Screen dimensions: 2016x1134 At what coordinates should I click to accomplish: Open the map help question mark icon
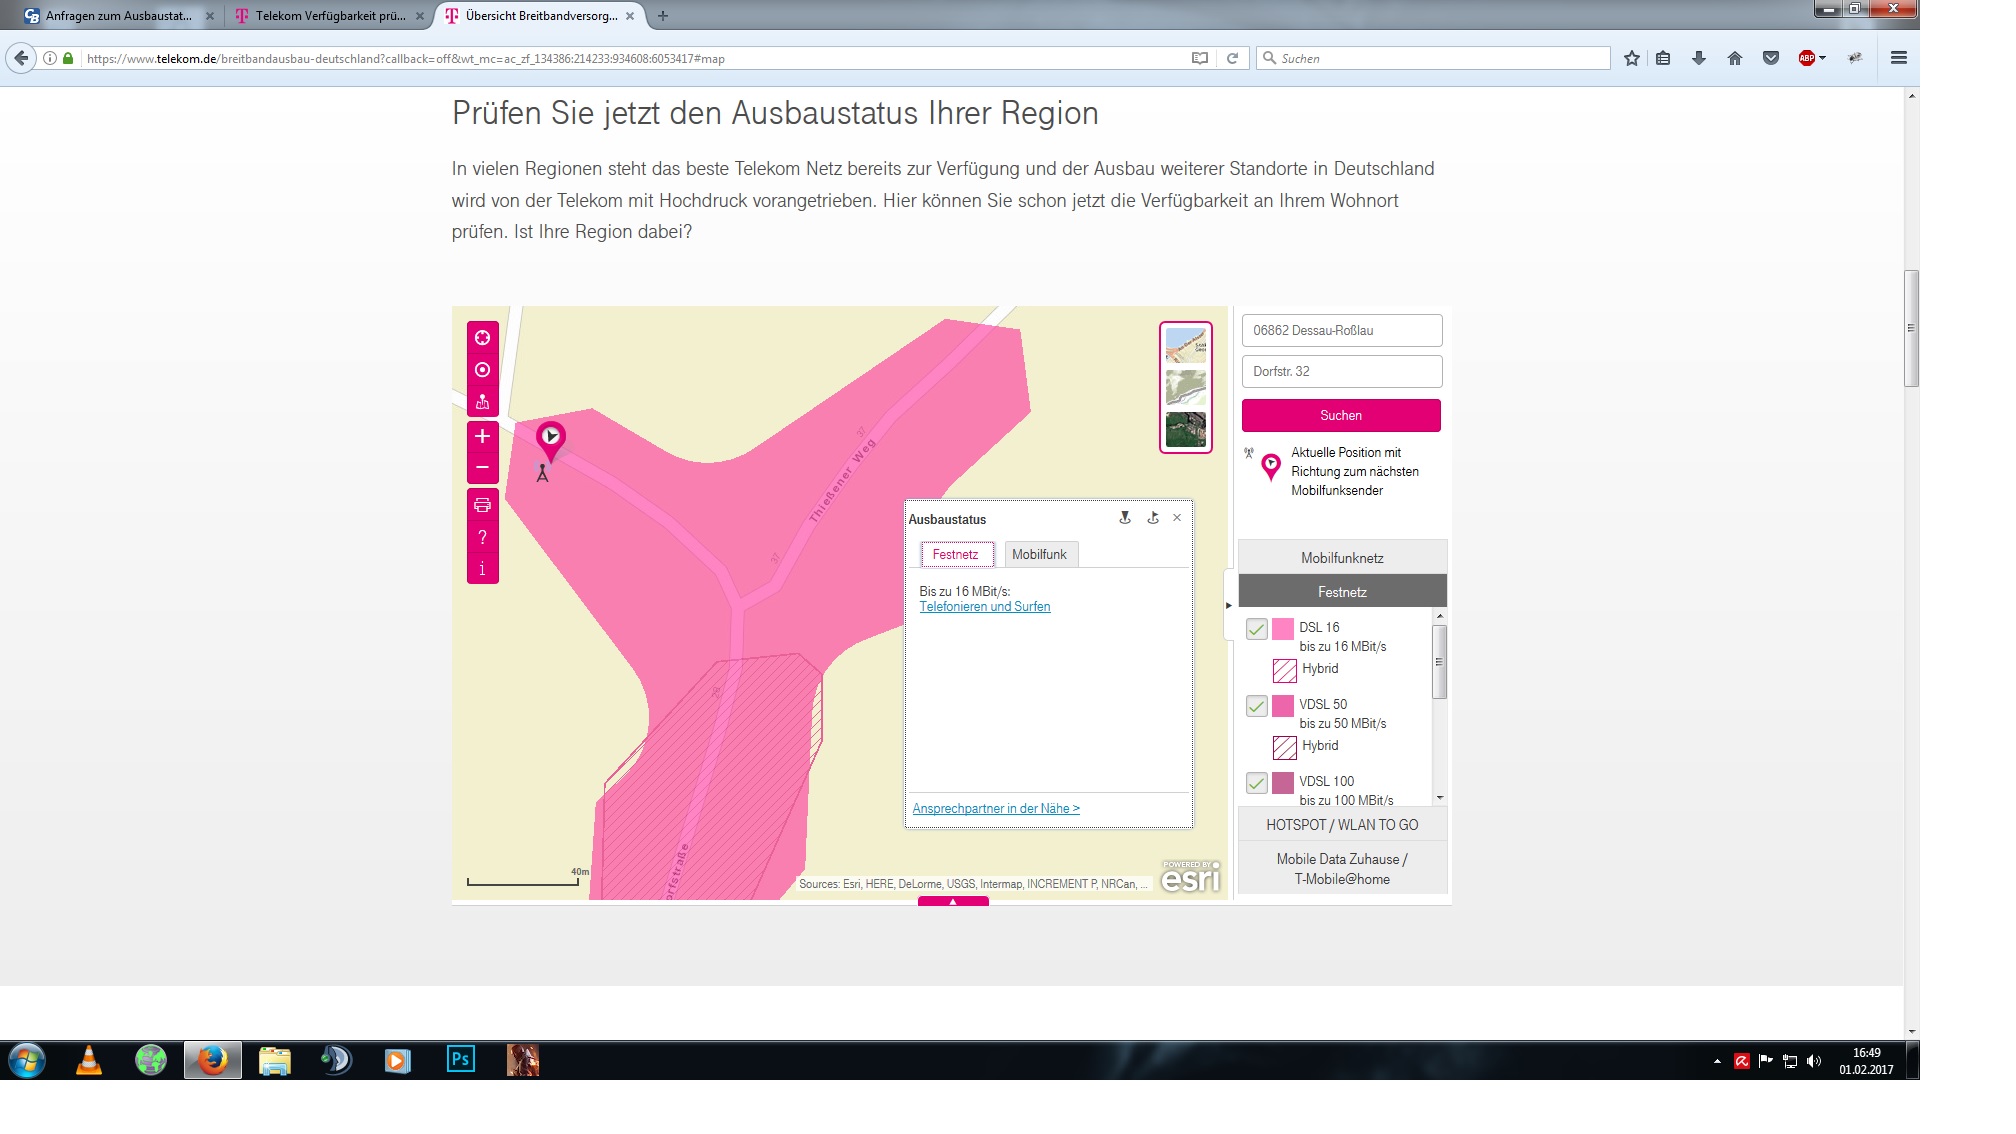click(x=482, y=537)
